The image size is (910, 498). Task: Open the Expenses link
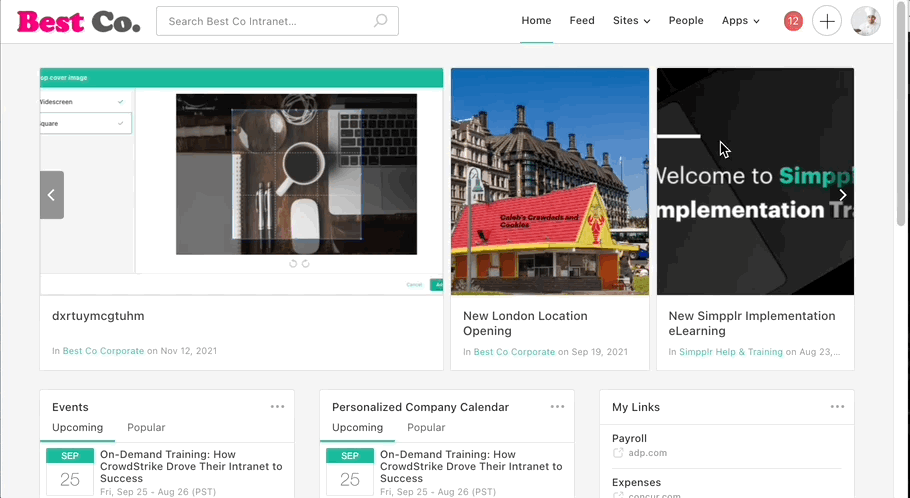[636, 483]
